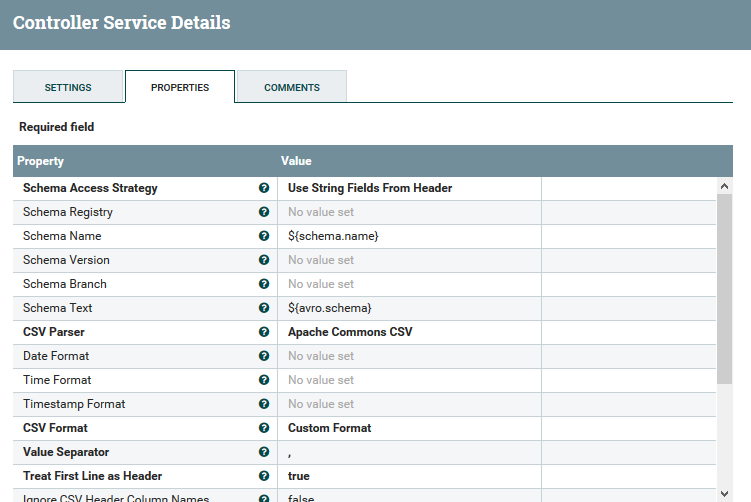This screenshot has height=502, width=751.
Task: Click help icon for Schema Access Strategy
Action: [x=264, y=188]
